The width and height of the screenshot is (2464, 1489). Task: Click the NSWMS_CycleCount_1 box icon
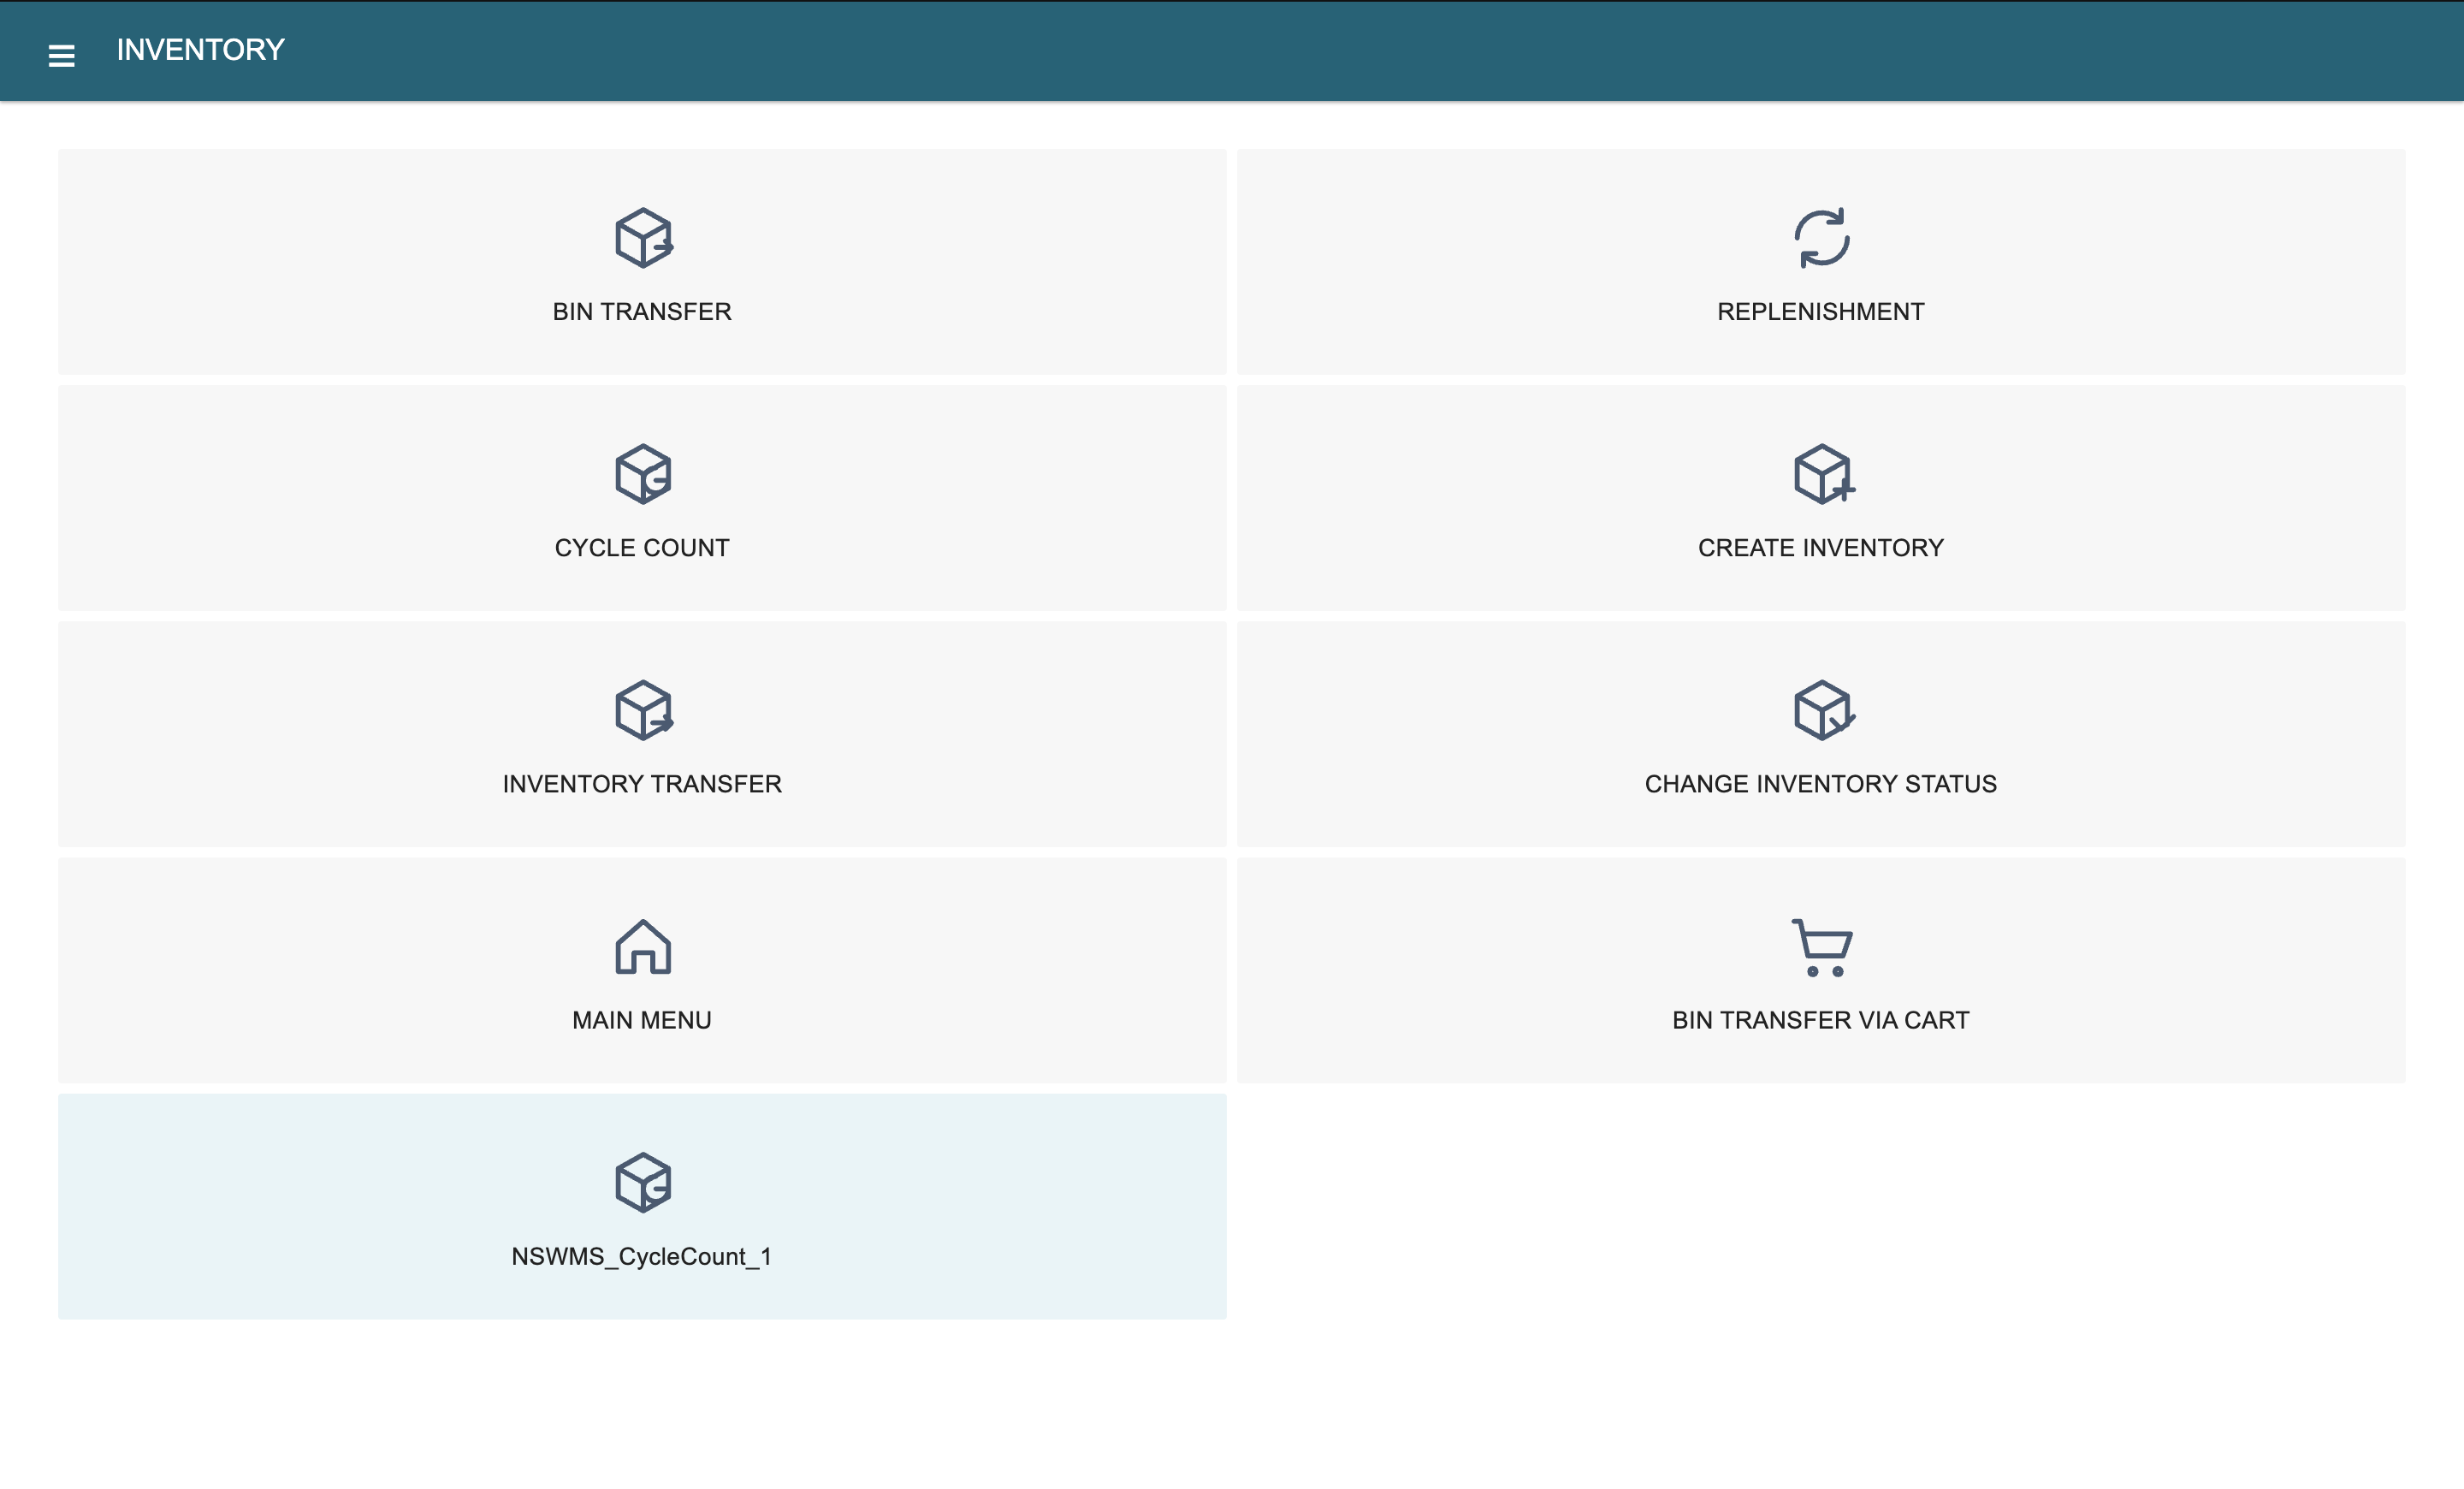point(643,1182)
